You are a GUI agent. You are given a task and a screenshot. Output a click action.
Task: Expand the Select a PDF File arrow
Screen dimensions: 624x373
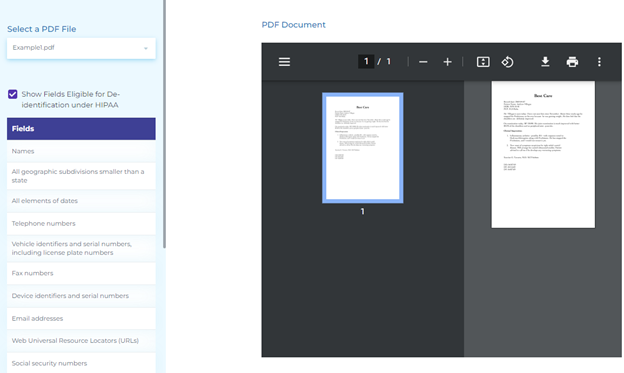146,48
